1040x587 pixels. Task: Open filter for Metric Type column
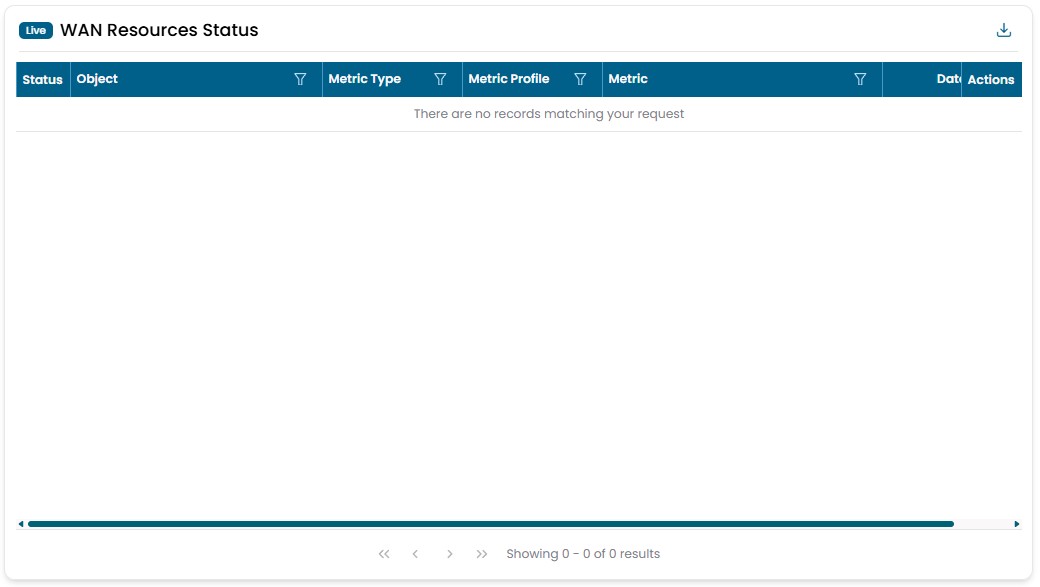[440, 79]
